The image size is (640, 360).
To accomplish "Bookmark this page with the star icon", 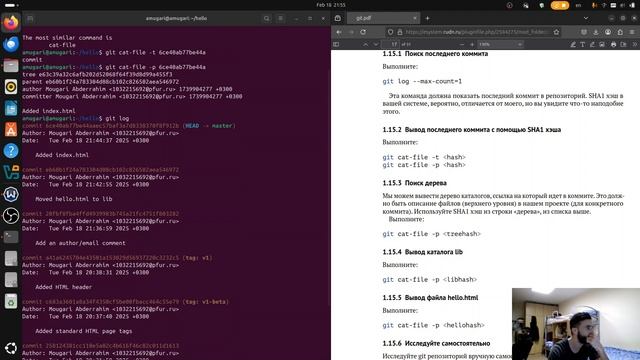I will pos(556,32).
